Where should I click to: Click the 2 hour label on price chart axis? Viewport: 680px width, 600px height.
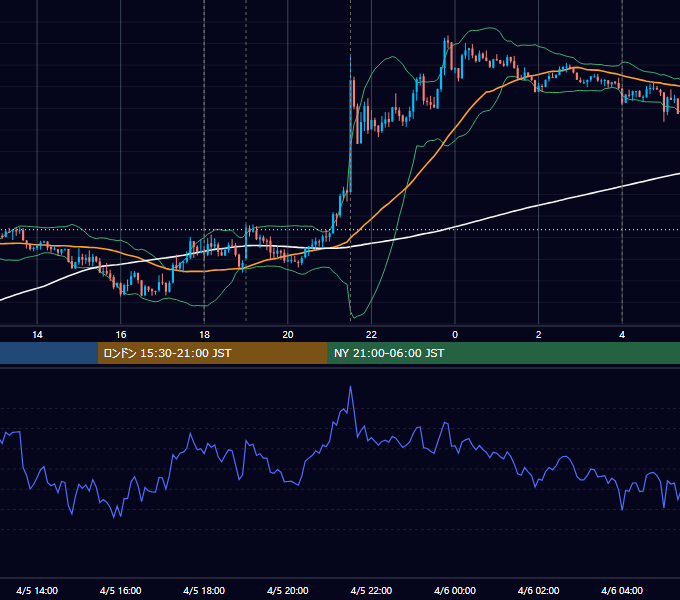click(x=539, y=335)
